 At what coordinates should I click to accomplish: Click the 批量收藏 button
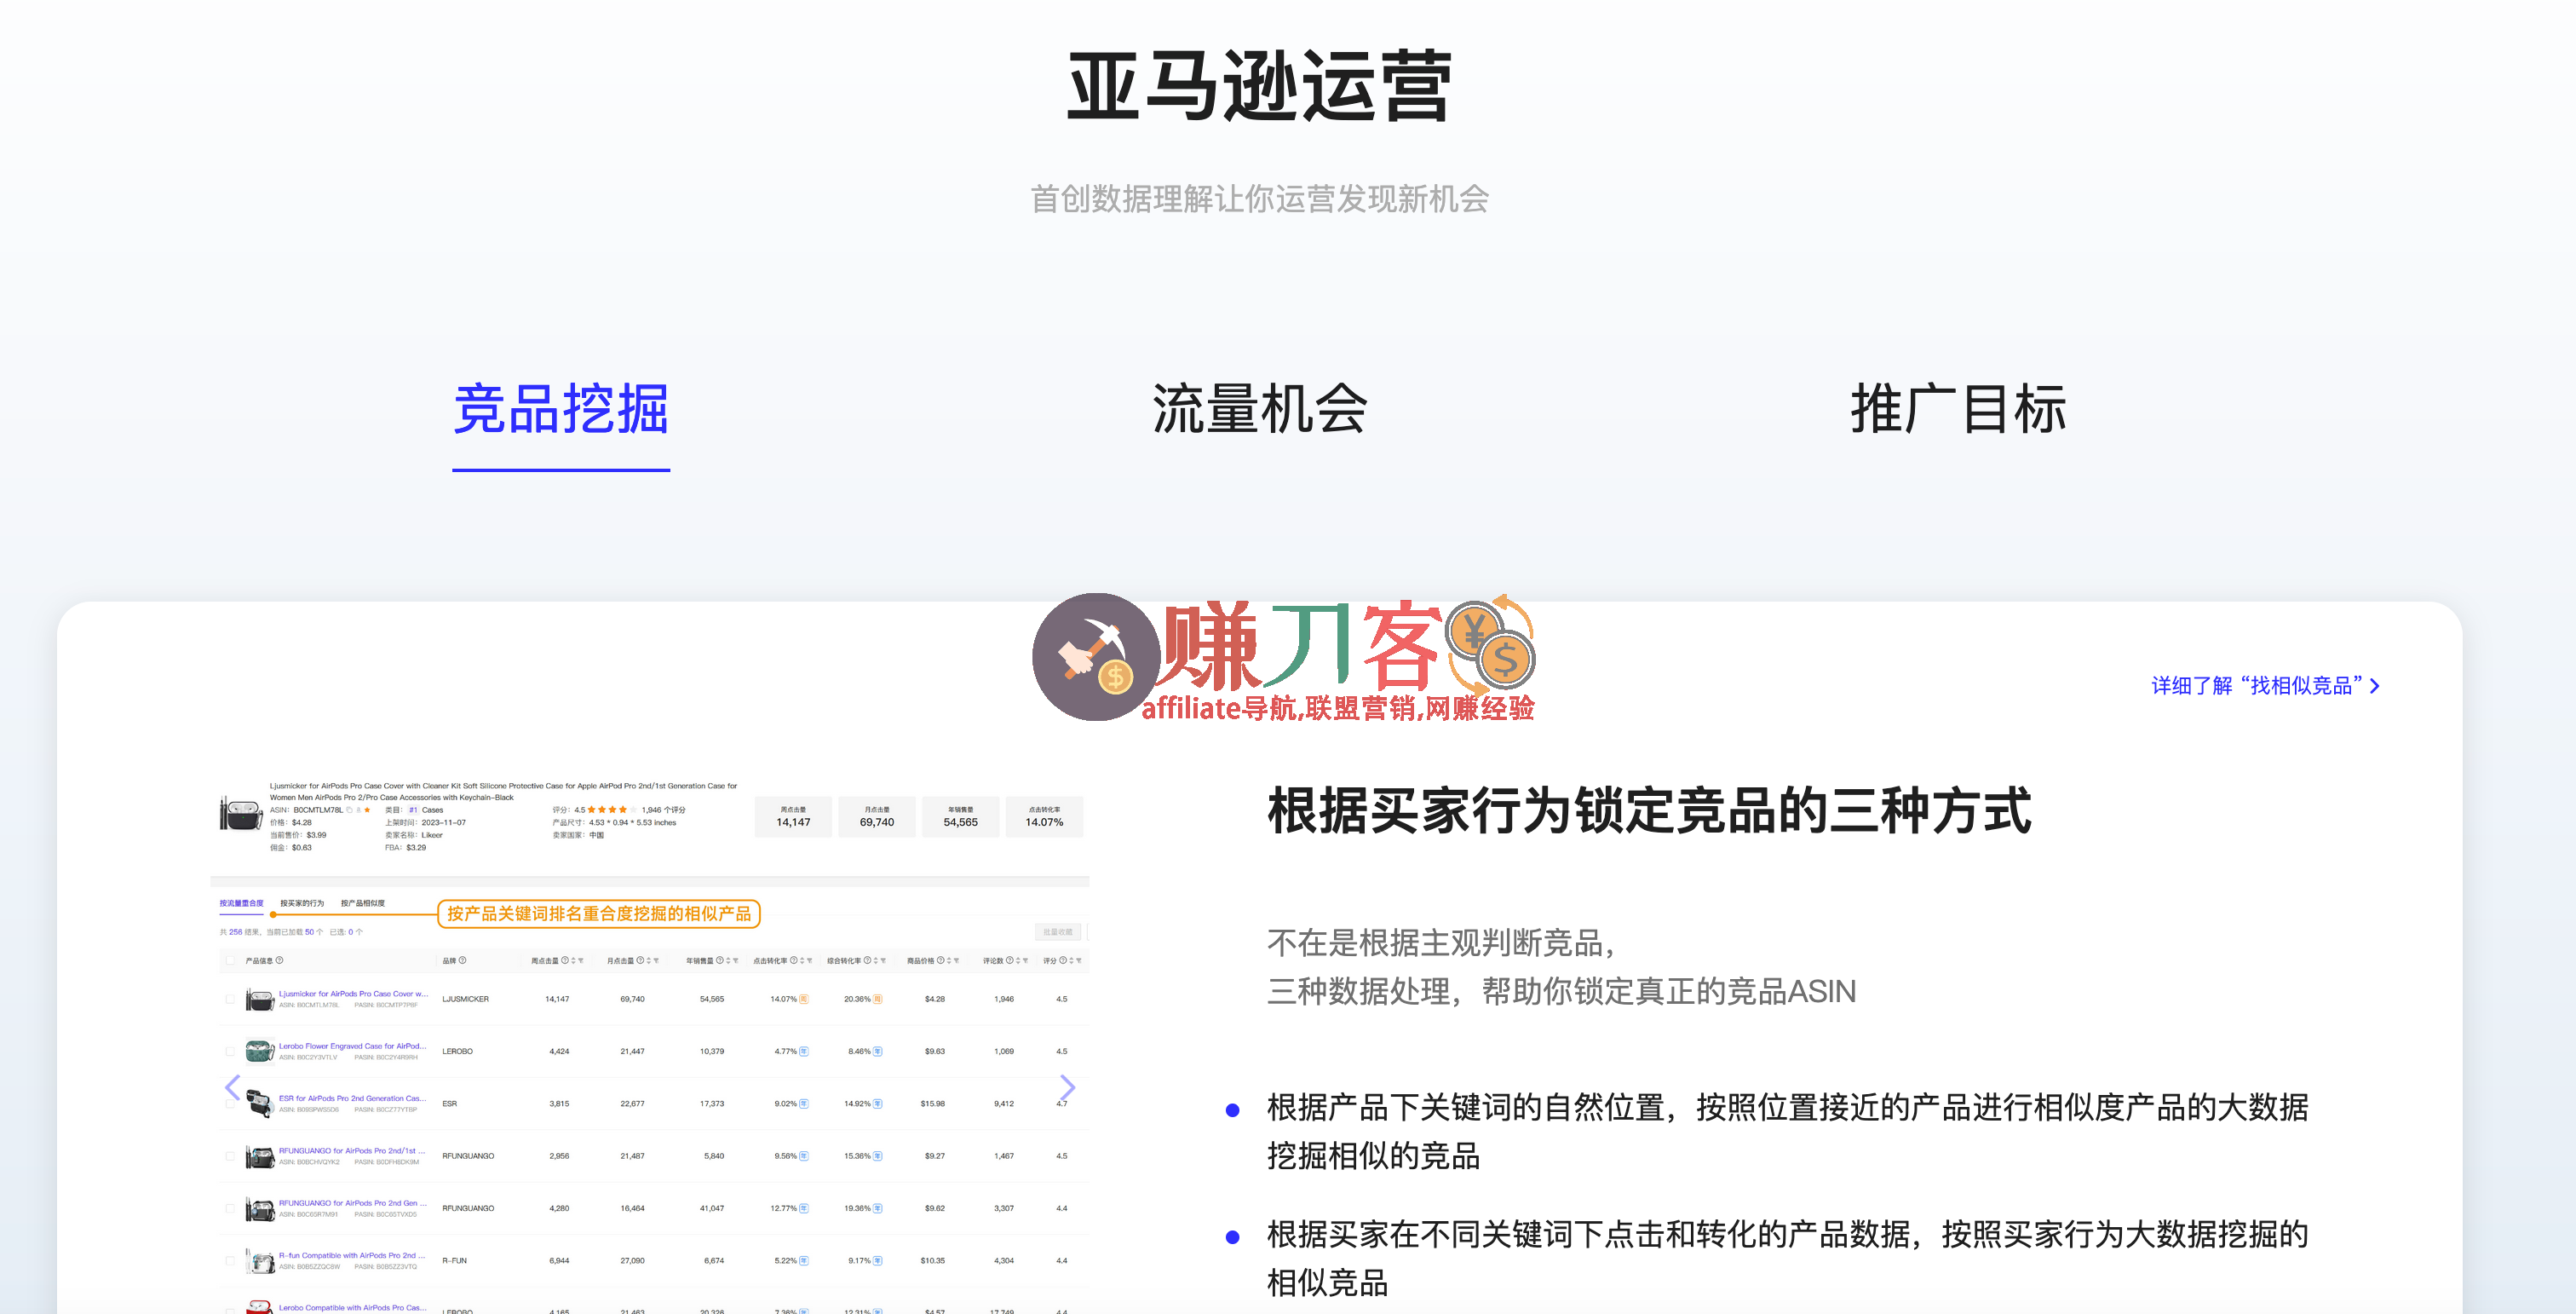coord(1060,932)
